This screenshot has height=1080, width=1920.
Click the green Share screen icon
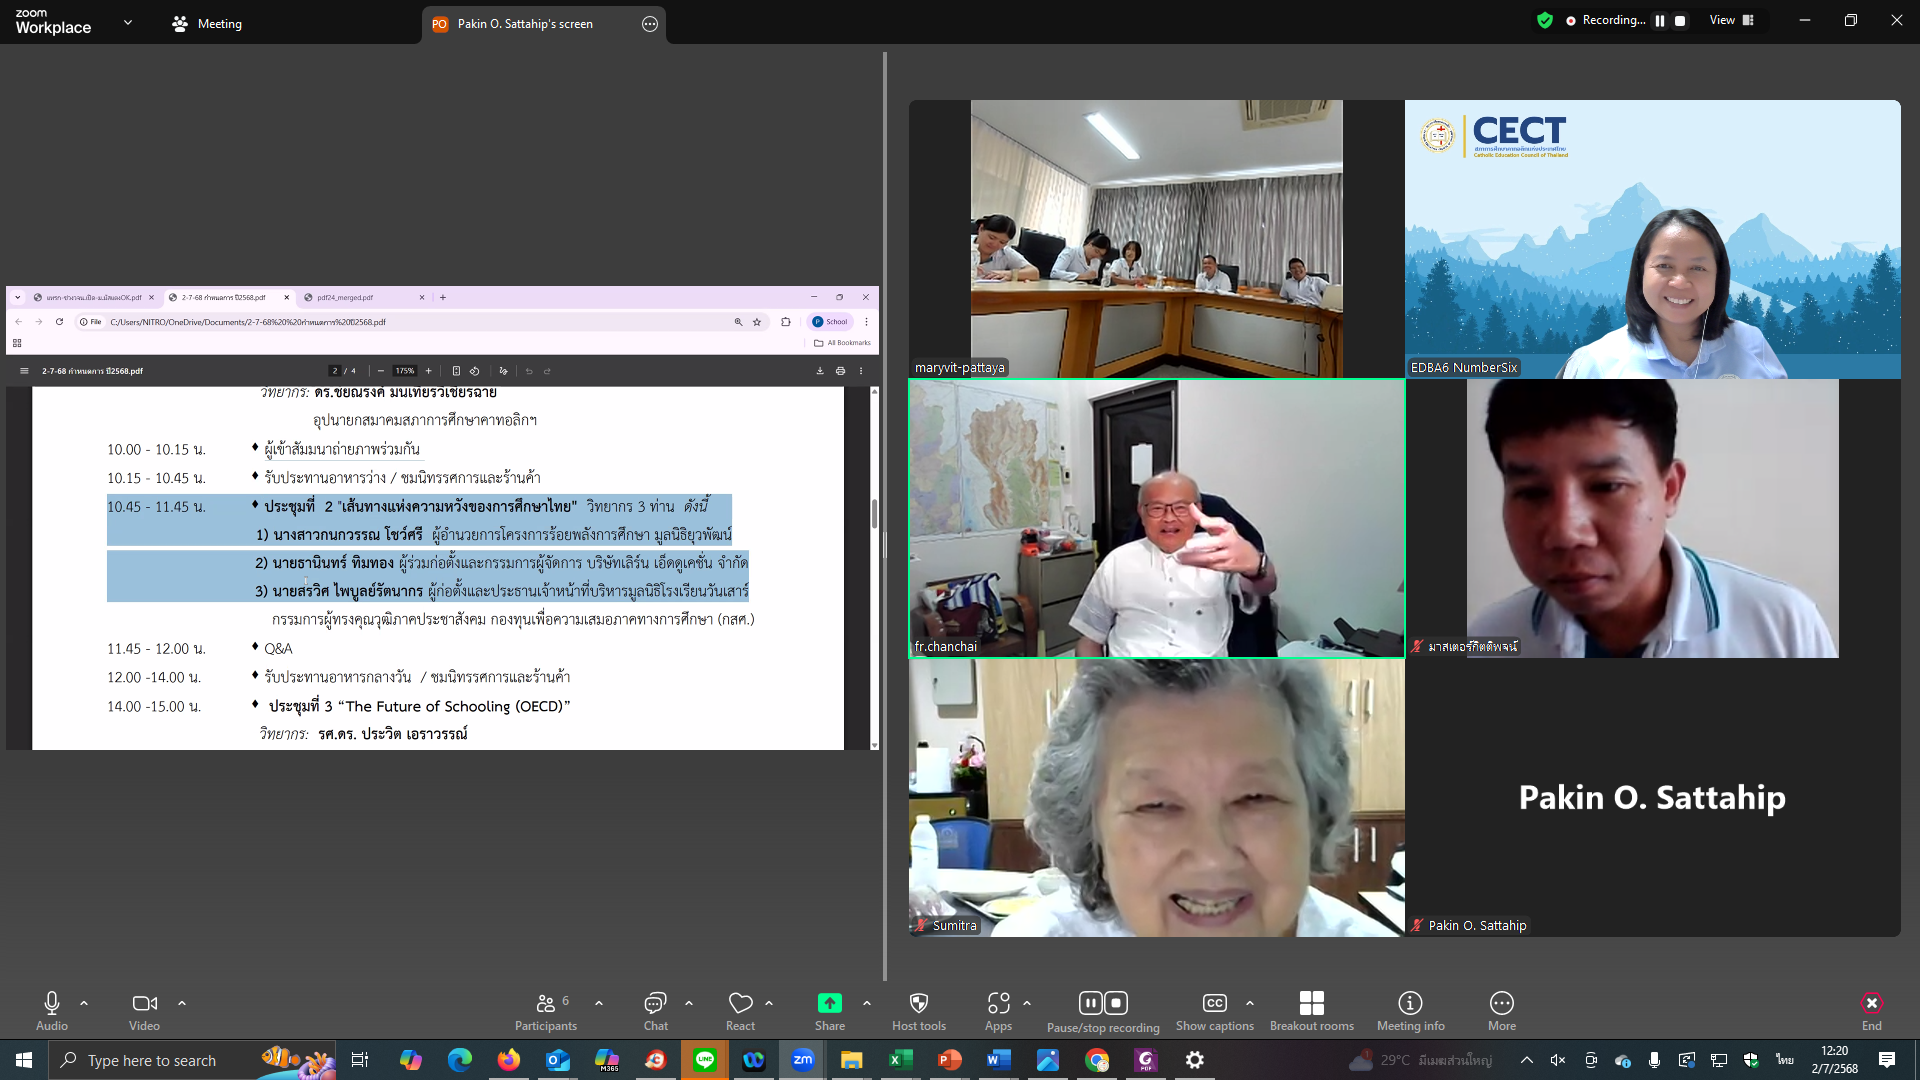[829, 1004]
